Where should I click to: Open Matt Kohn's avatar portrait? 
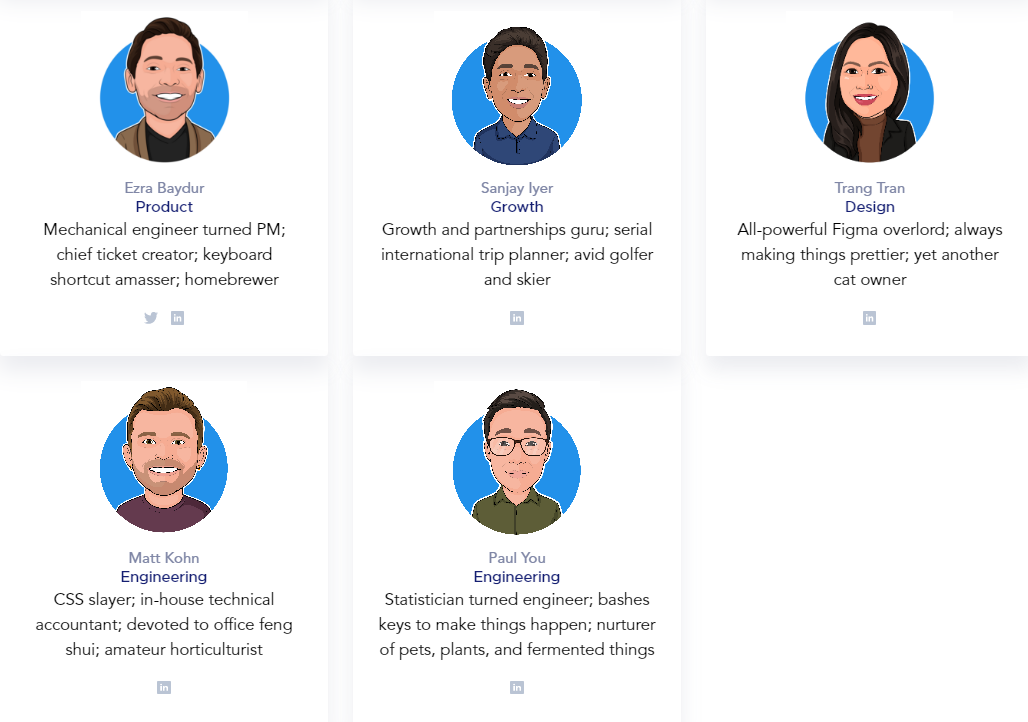[164, 462]
